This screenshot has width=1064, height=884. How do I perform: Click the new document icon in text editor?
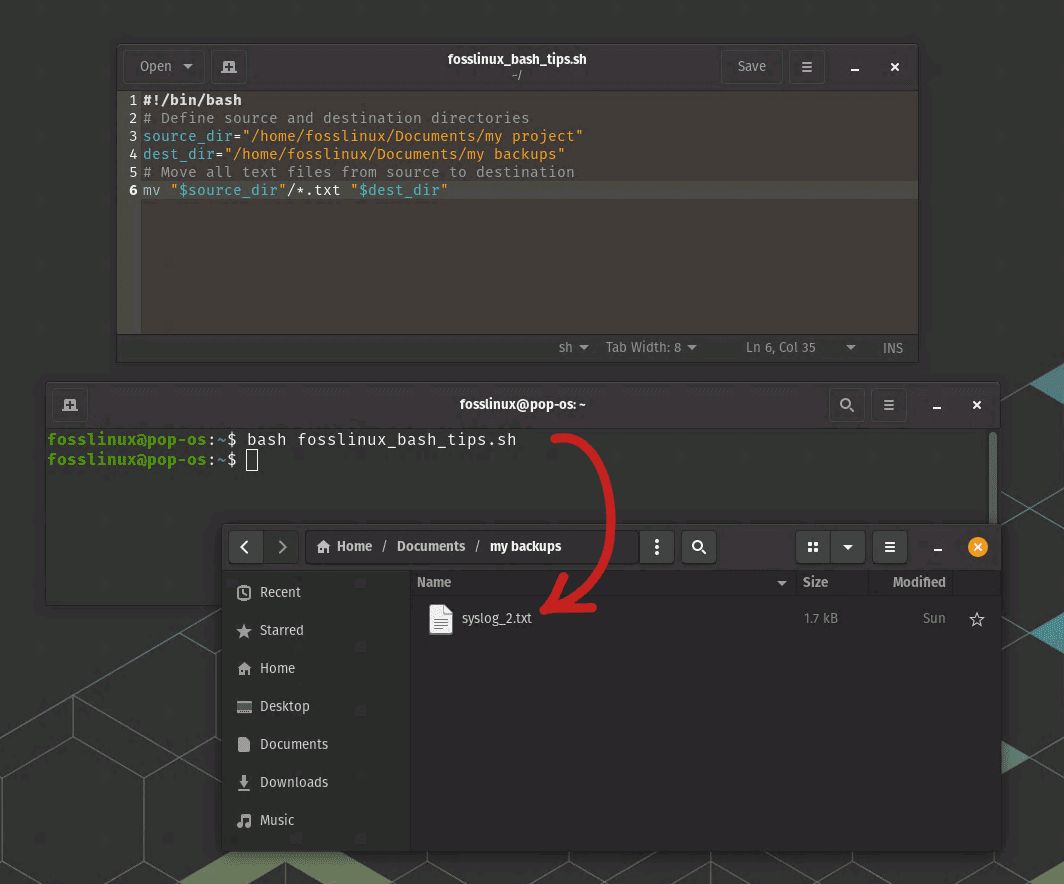(229, 67)
